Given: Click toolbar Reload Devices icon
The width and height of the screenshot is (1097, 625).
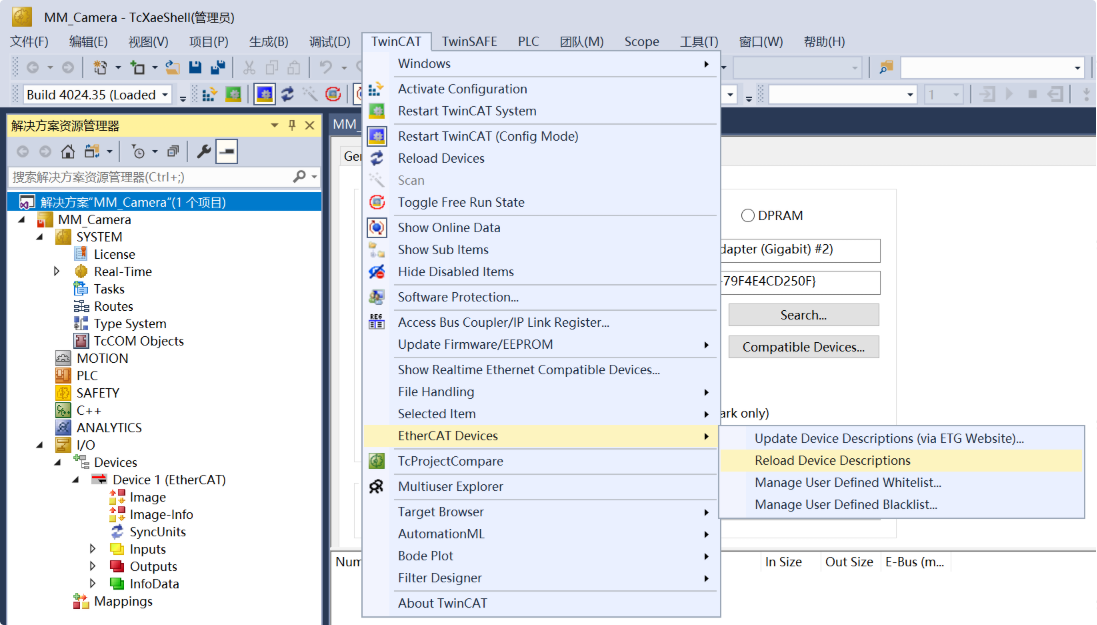Looking at the screenshot, I should [x=287, y=94].
